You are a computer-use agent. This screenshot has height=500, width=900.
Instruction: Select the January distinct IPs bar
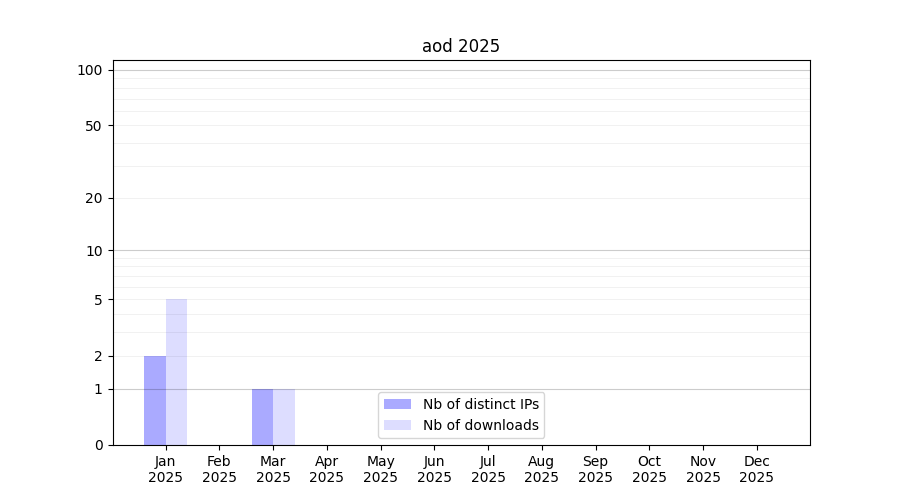(155, 400)
